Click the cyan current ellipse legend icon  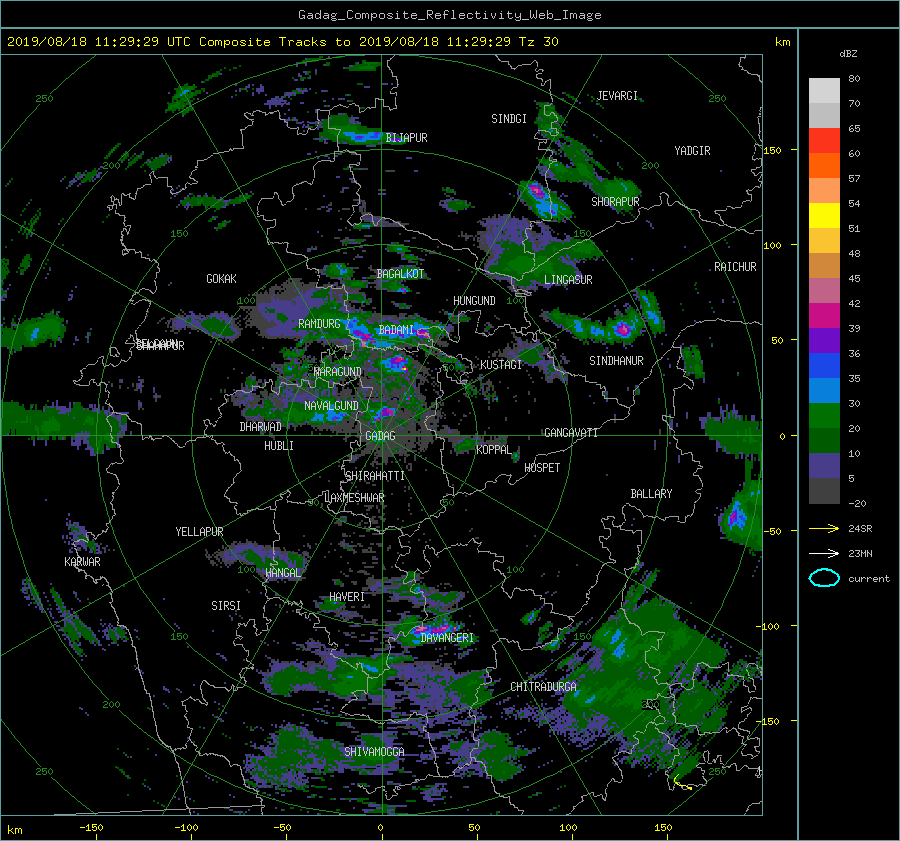click(x=824, y=578)
